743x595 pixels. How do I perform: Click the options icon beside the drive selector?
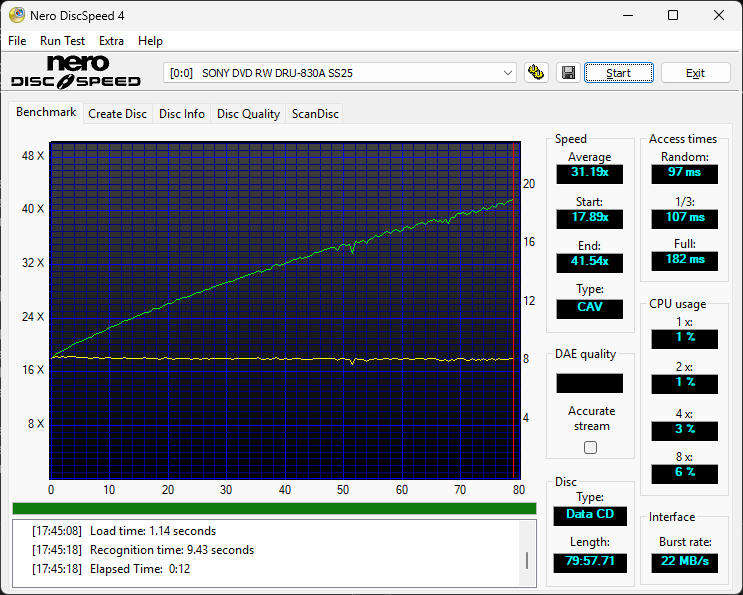coord(537,73)
